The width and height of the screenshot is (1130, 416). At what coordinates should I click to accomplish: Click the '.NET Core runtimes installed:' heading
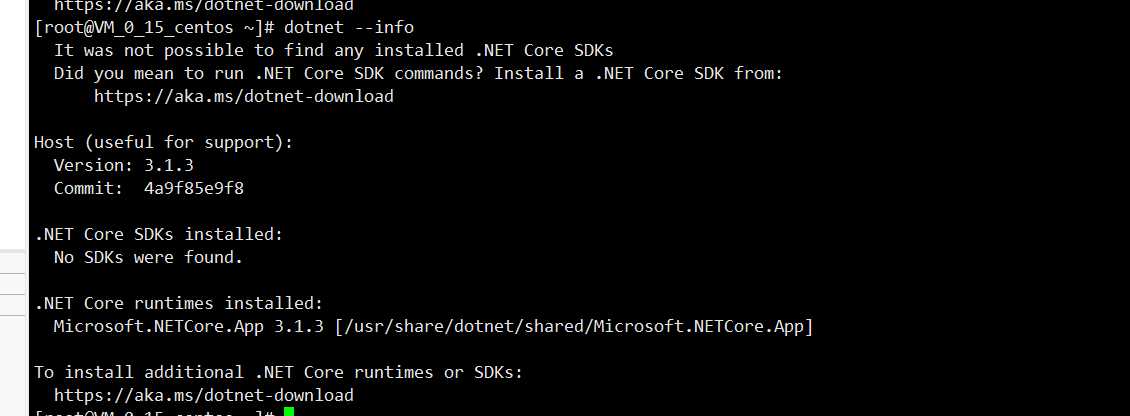tap(179, 304)
